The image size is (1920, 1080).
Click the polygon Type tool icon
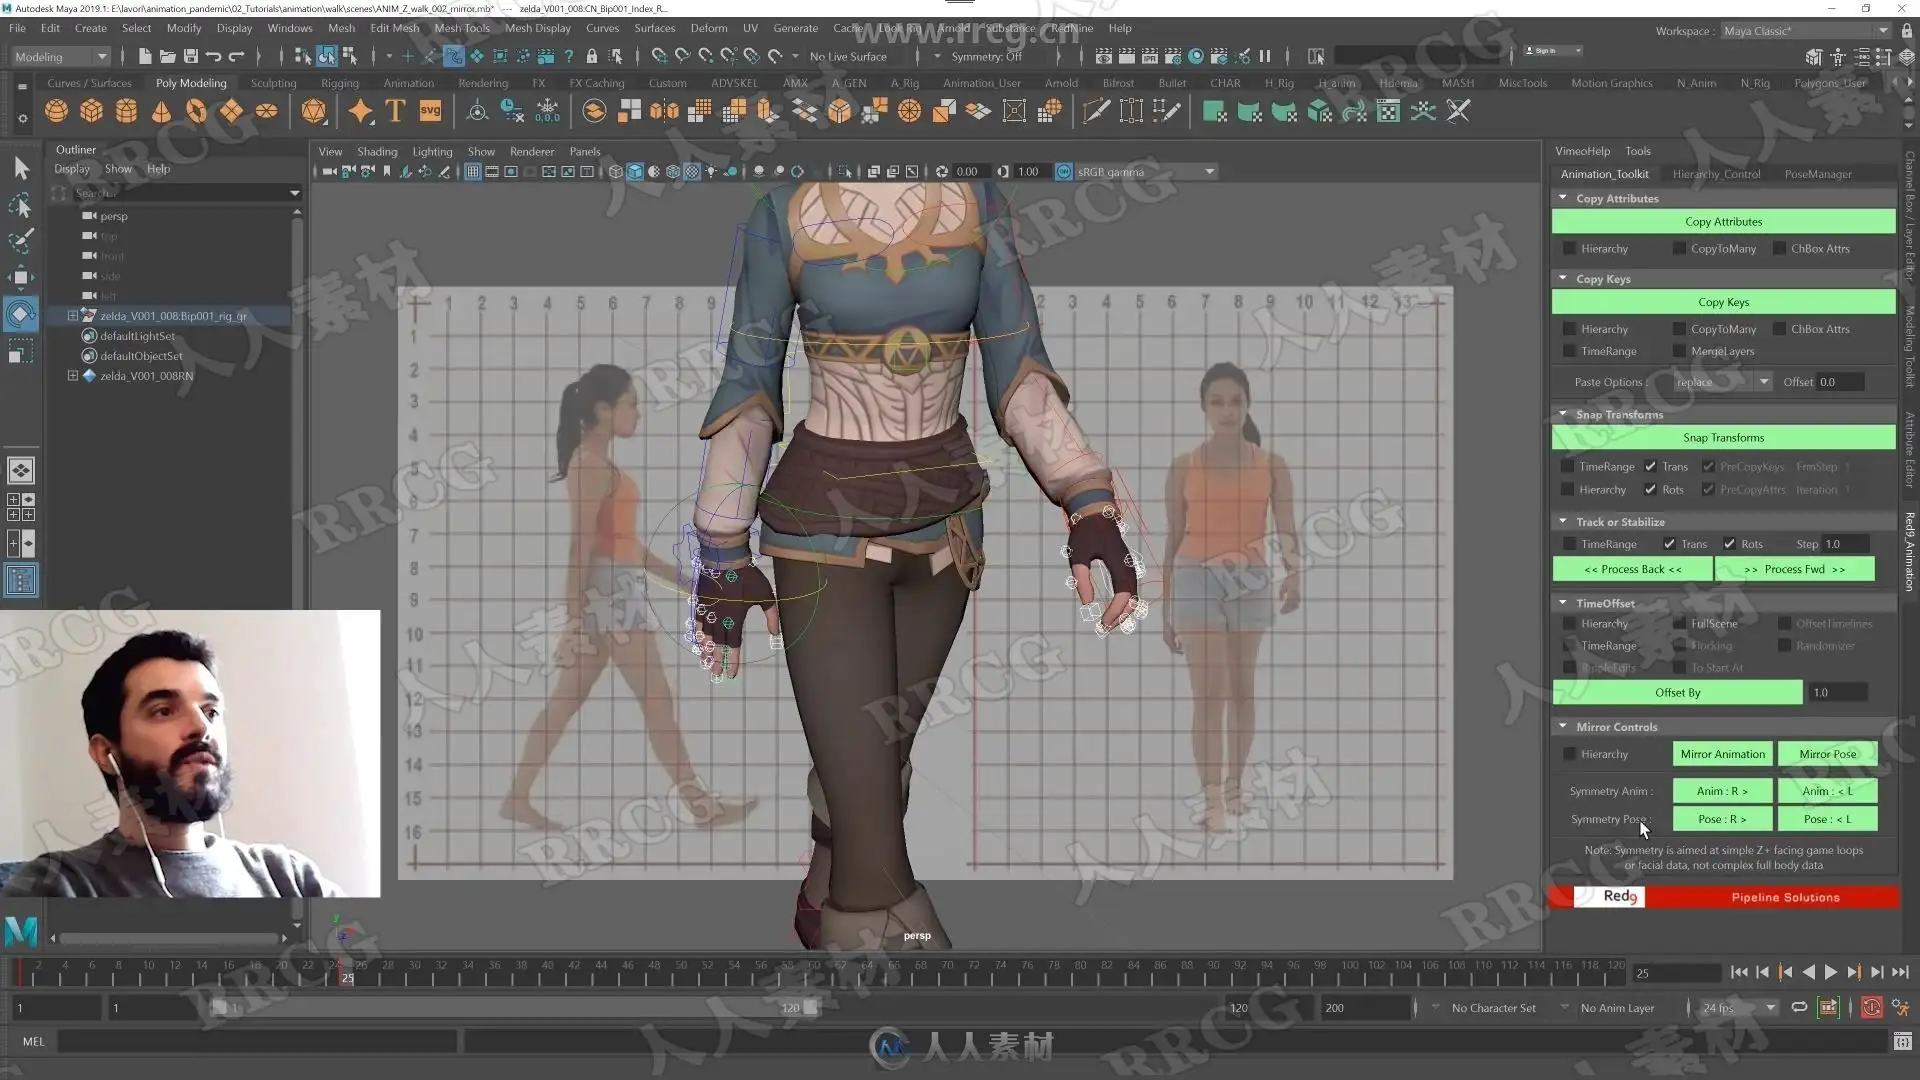395,112
